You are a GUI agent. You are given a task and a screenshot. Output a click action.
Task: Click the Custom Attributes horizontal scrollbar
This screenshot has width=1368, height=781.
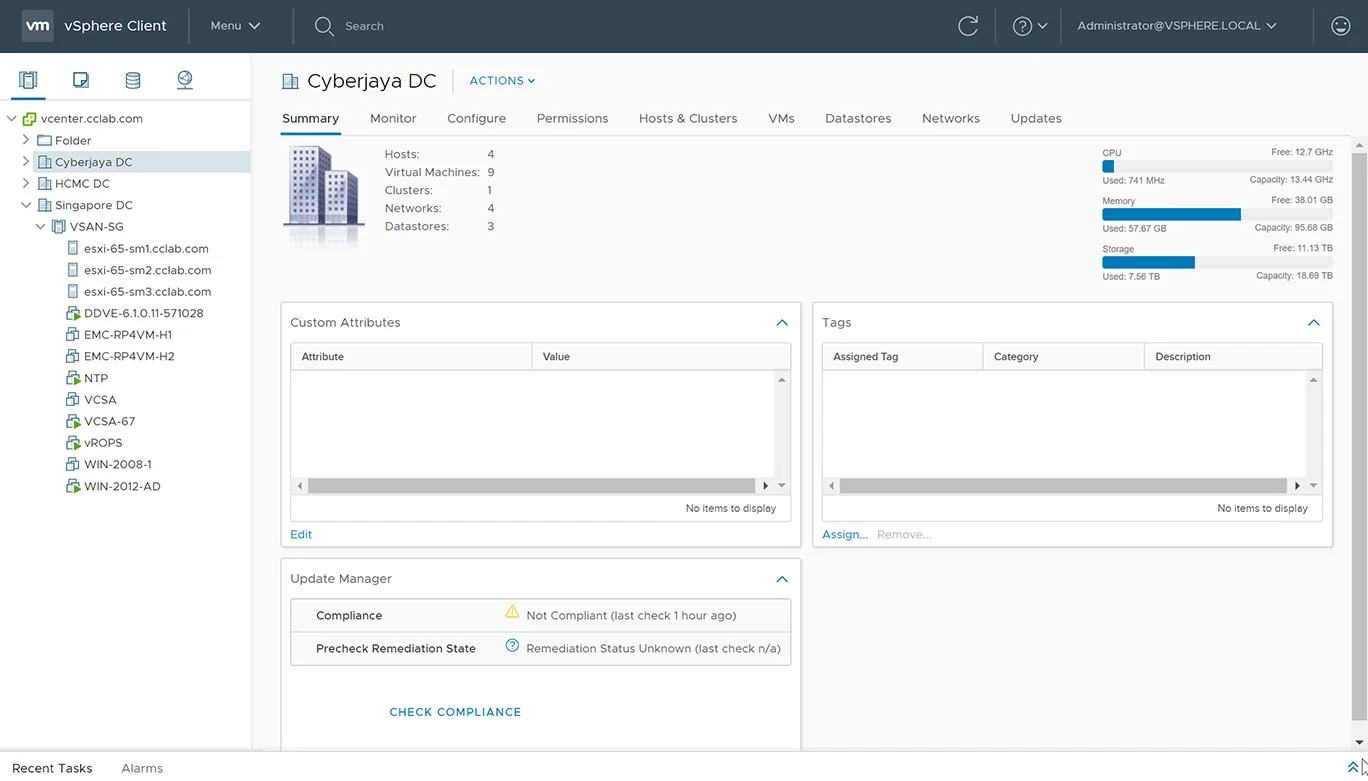(531, 485)
